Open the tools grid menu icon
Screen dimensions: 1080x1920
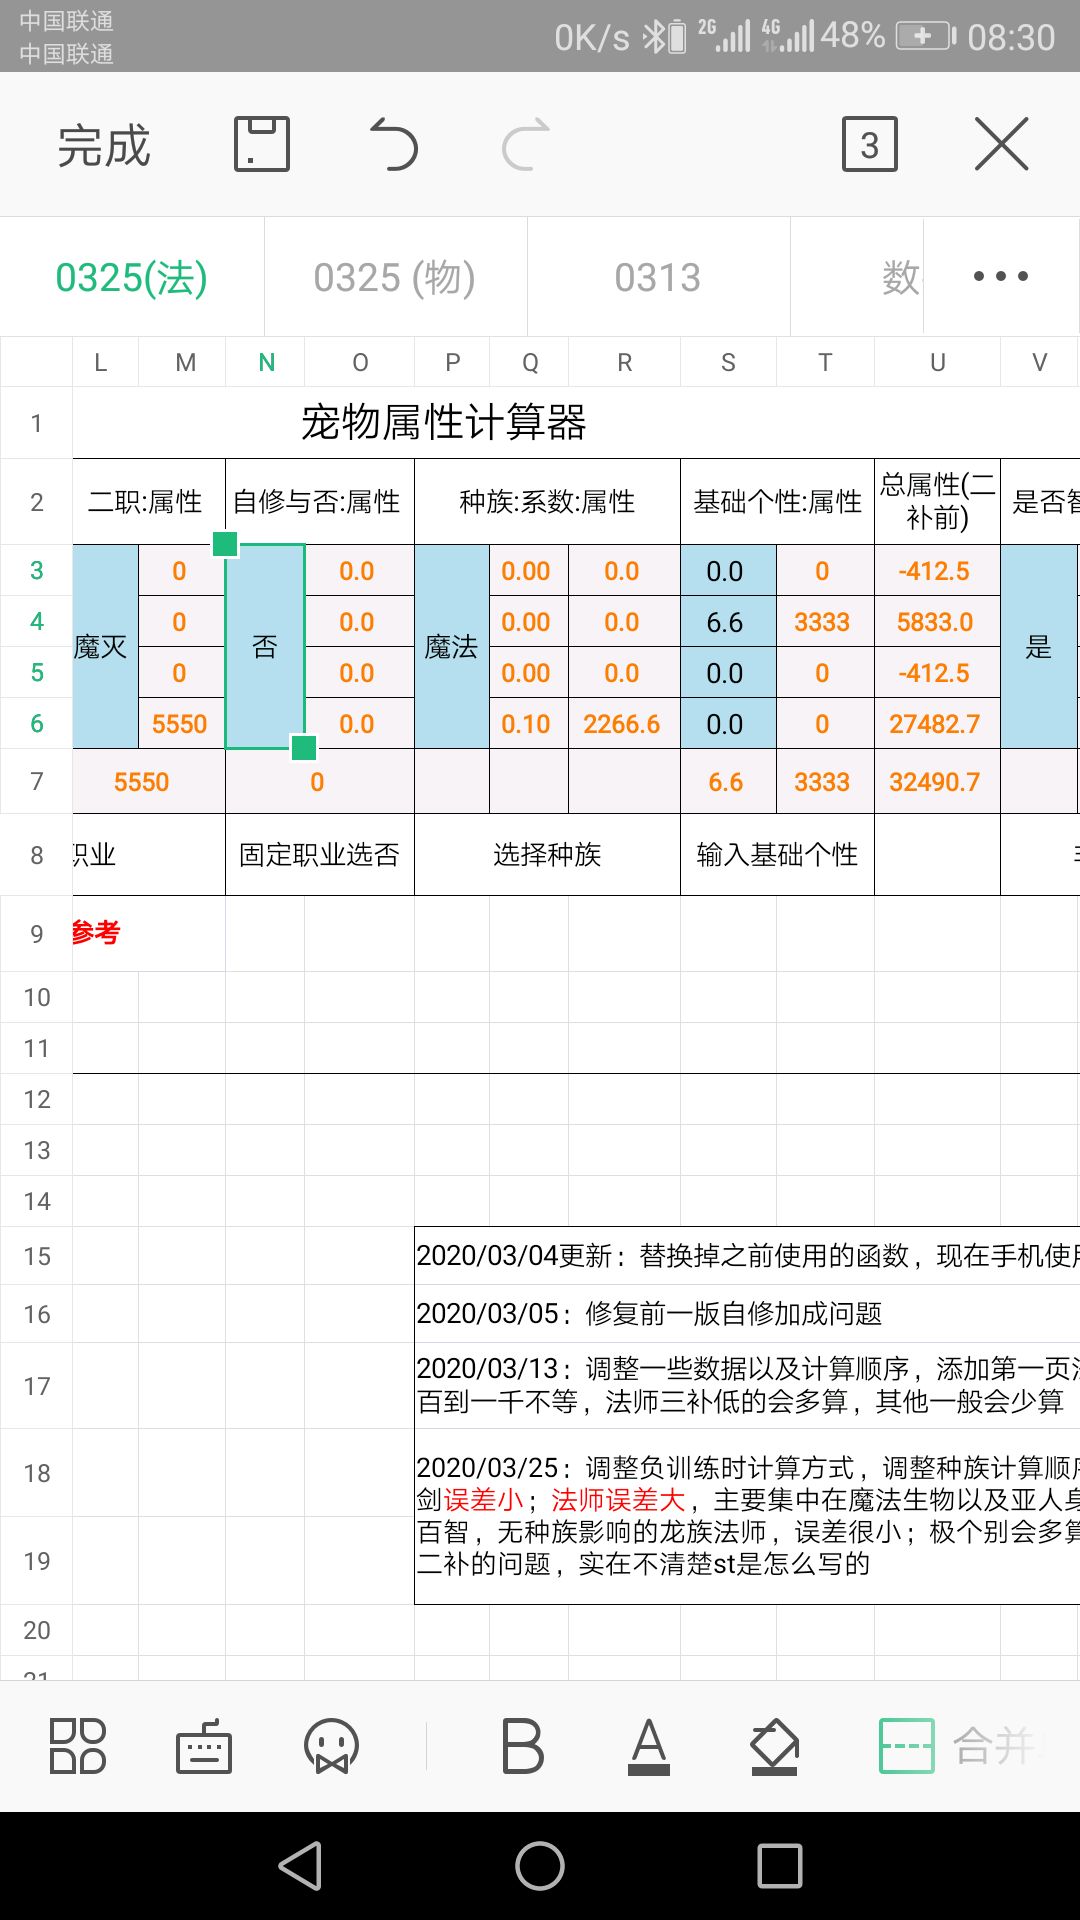click(x=78, y=1746)
